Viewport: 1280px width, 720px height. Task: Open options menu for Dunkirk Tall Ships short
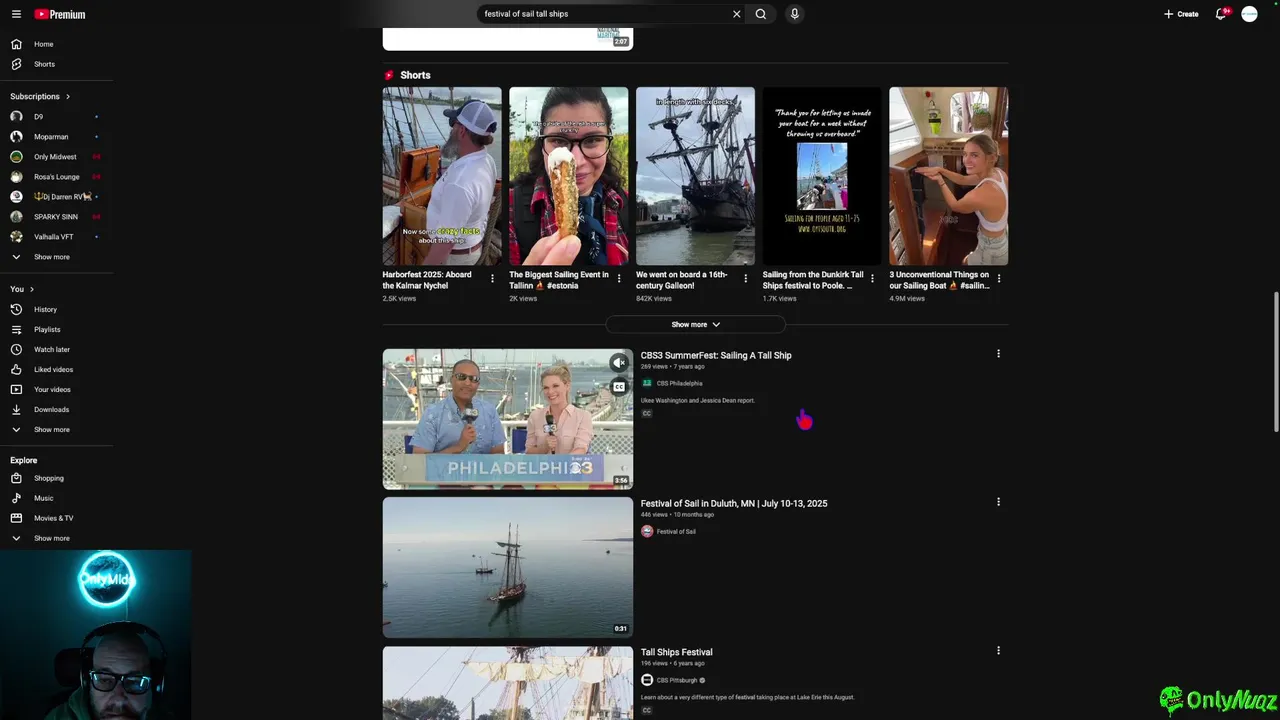872,279
